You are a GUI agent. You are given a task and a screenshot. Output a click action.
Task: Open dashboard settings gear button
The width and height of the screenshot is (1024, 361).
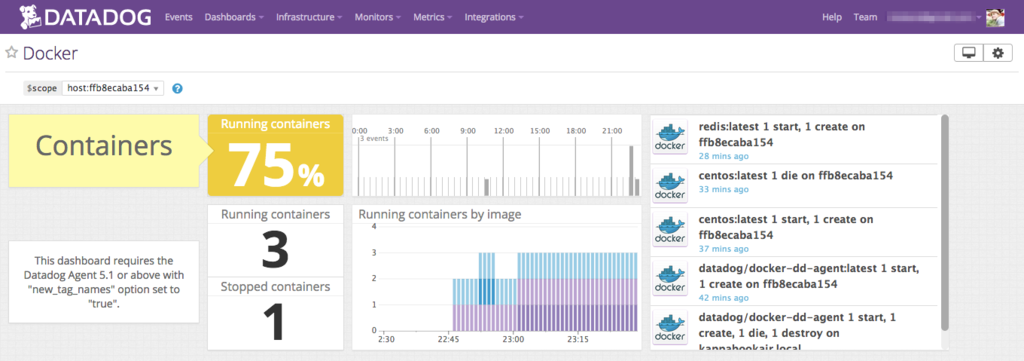tap(998, 54)
